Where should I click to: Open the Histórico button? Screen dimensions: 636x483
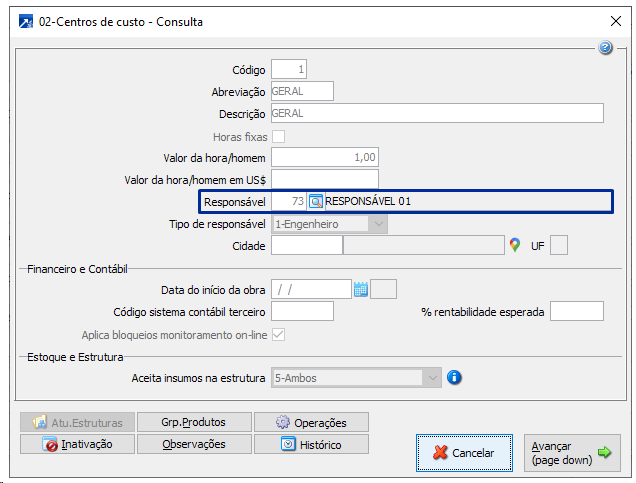tap(311, 444)
